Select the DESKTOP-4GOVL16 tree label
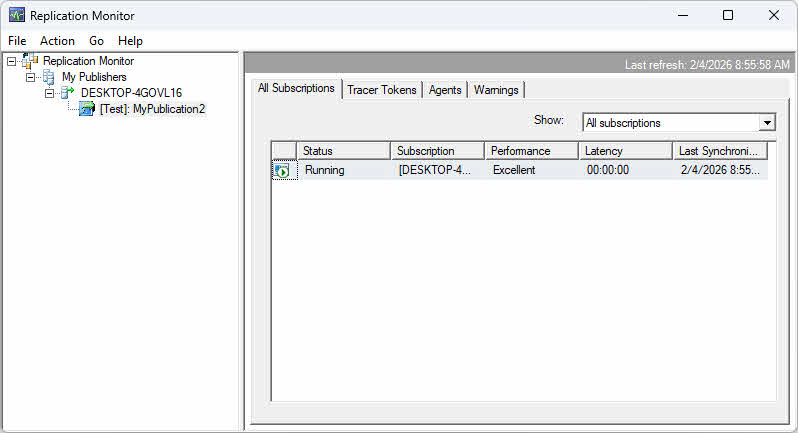Screen dimensions: 798x433 point(131,93)
